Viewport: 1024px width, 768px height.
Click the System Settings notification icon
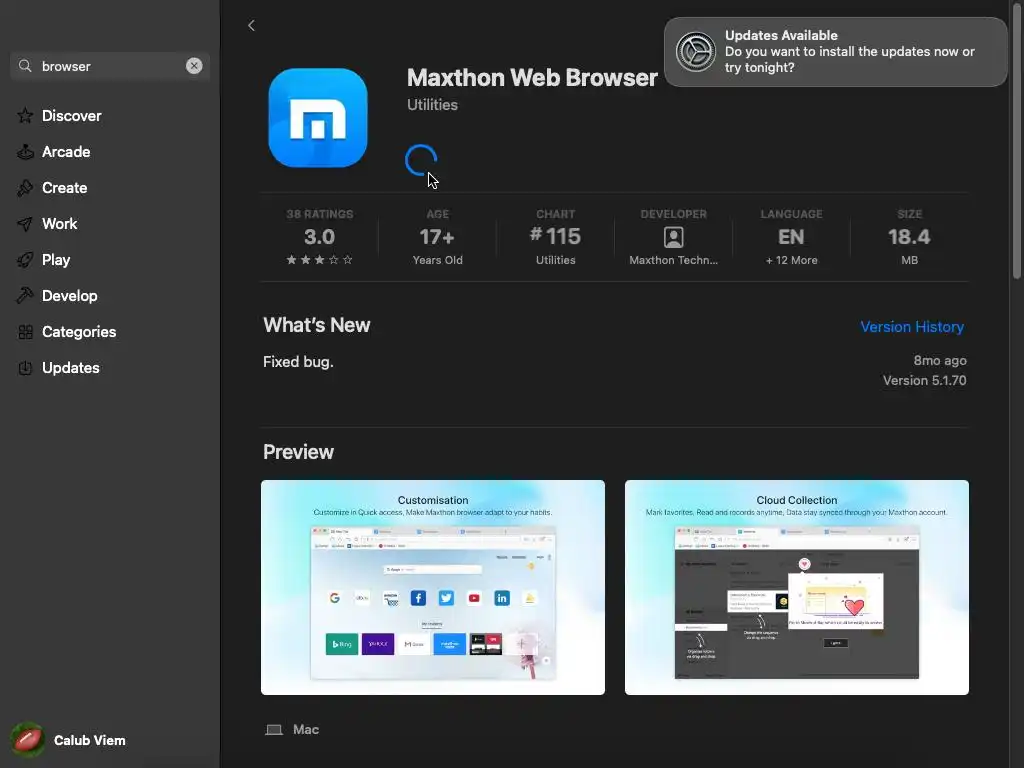click(x=696, y=52)
